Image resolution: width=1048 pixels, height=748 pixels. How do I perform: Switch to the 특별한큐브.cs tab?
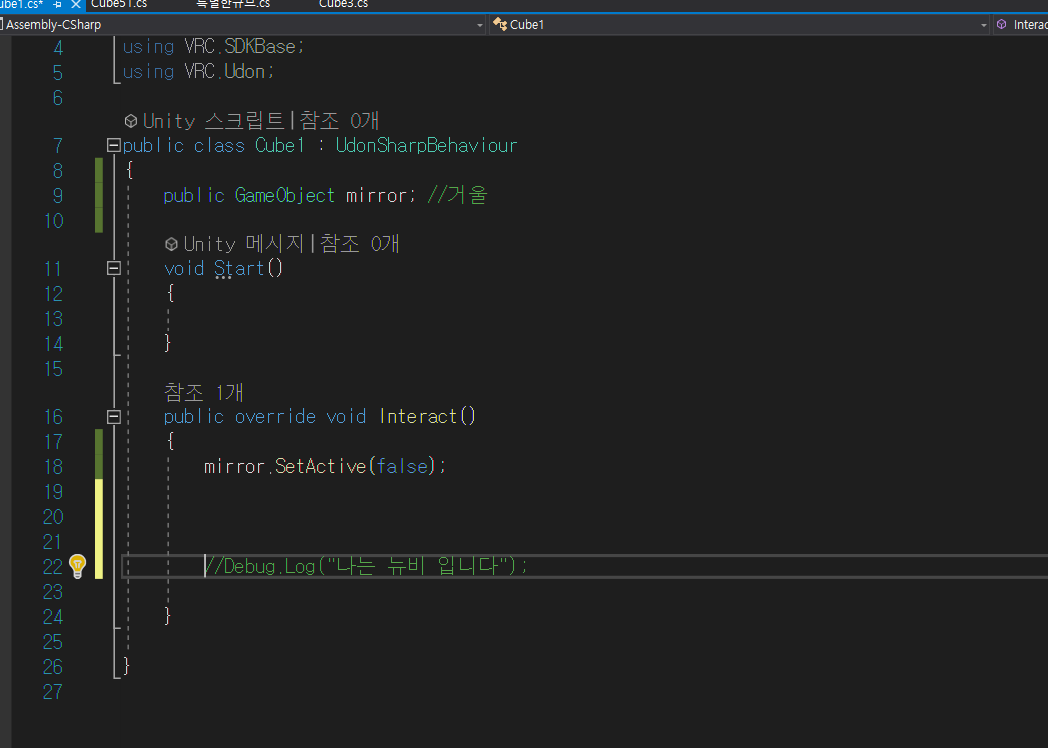coord(233,4)
